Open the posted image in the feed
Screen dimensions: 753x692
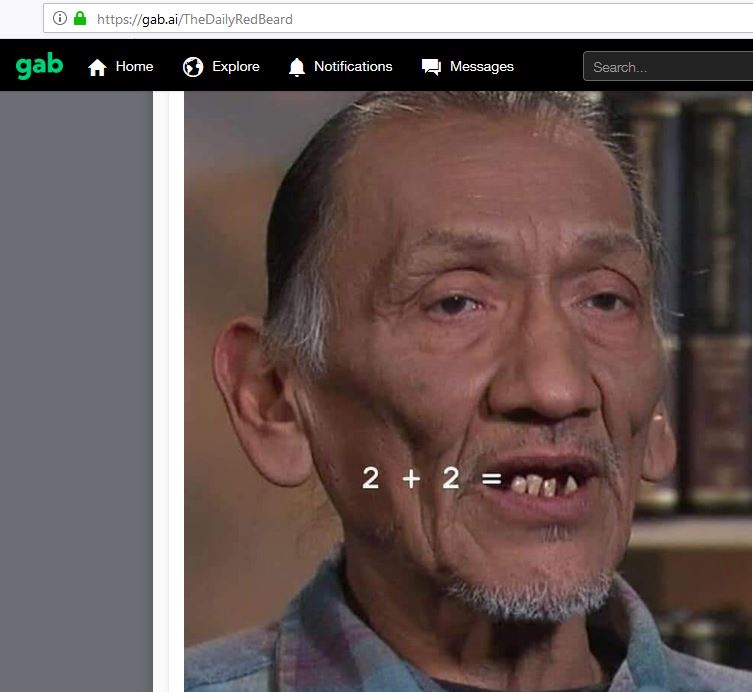coord(468,300)
